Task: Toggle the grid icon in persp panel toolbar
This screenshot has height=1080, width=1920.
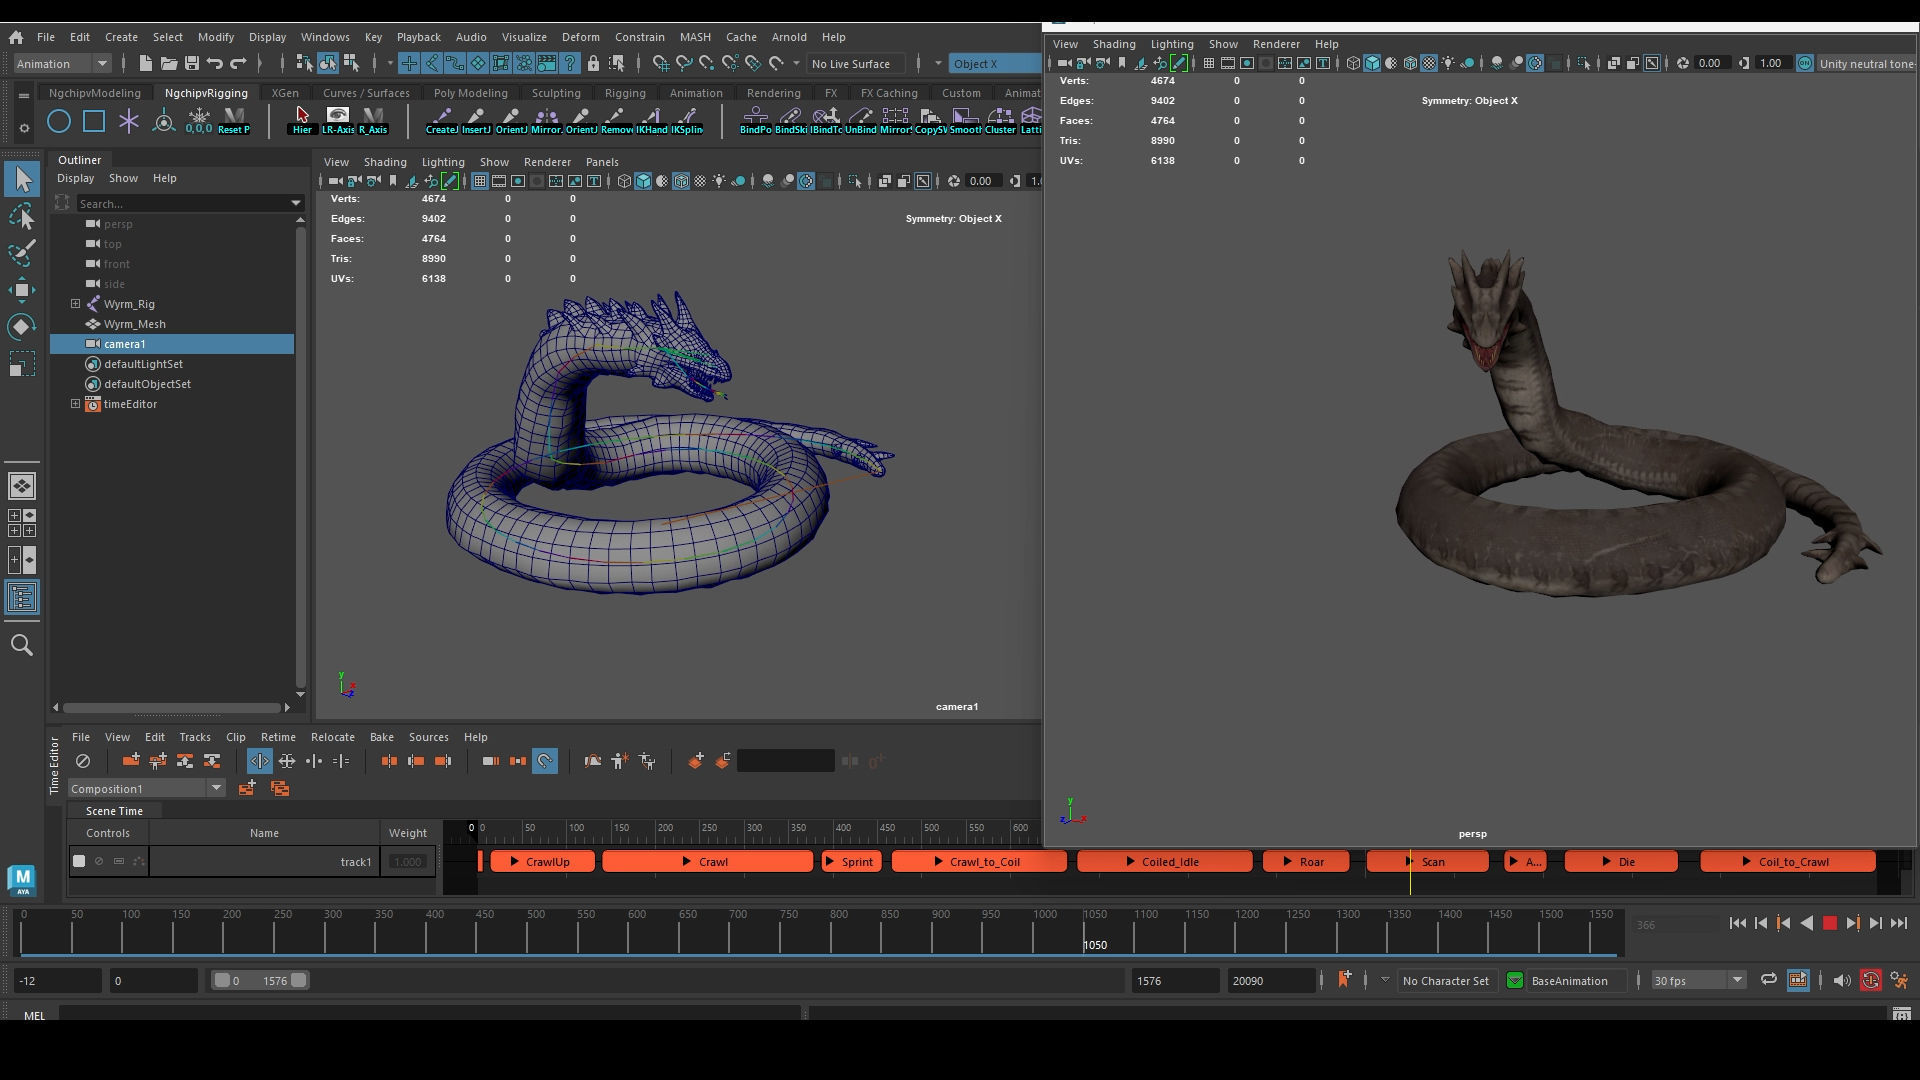Action: (x=1208, y=63)
